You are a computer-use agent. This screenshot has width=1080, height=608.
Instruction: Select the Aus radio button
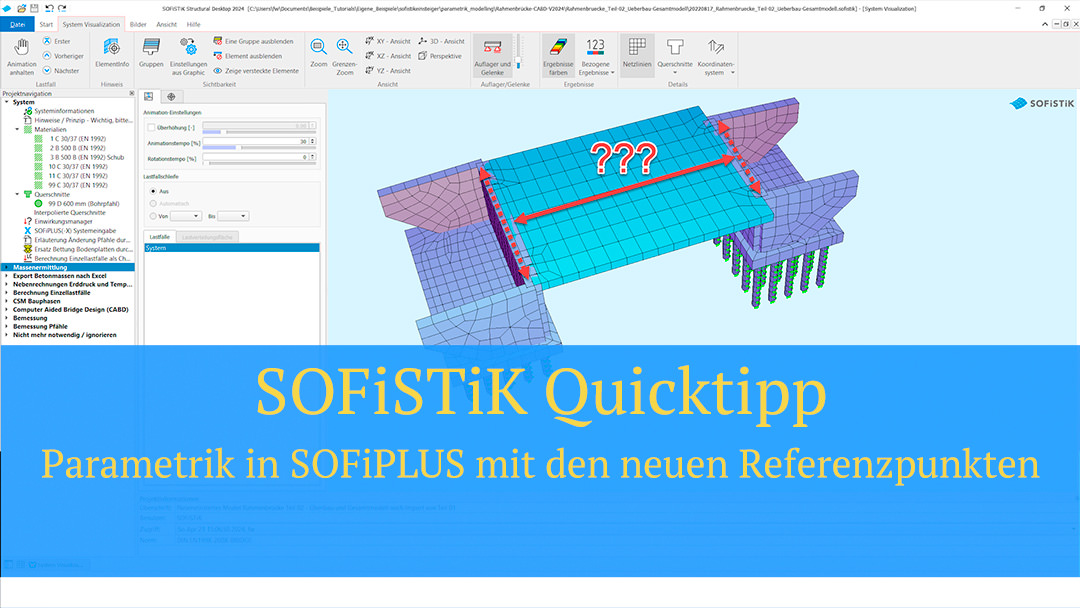[151, 190]
